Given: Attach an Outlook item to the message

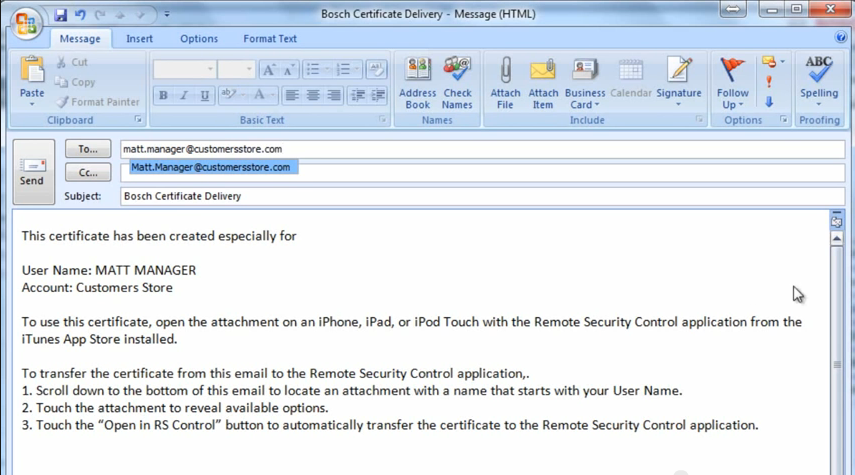Looking at the screenshot, I should coord(543,82).
